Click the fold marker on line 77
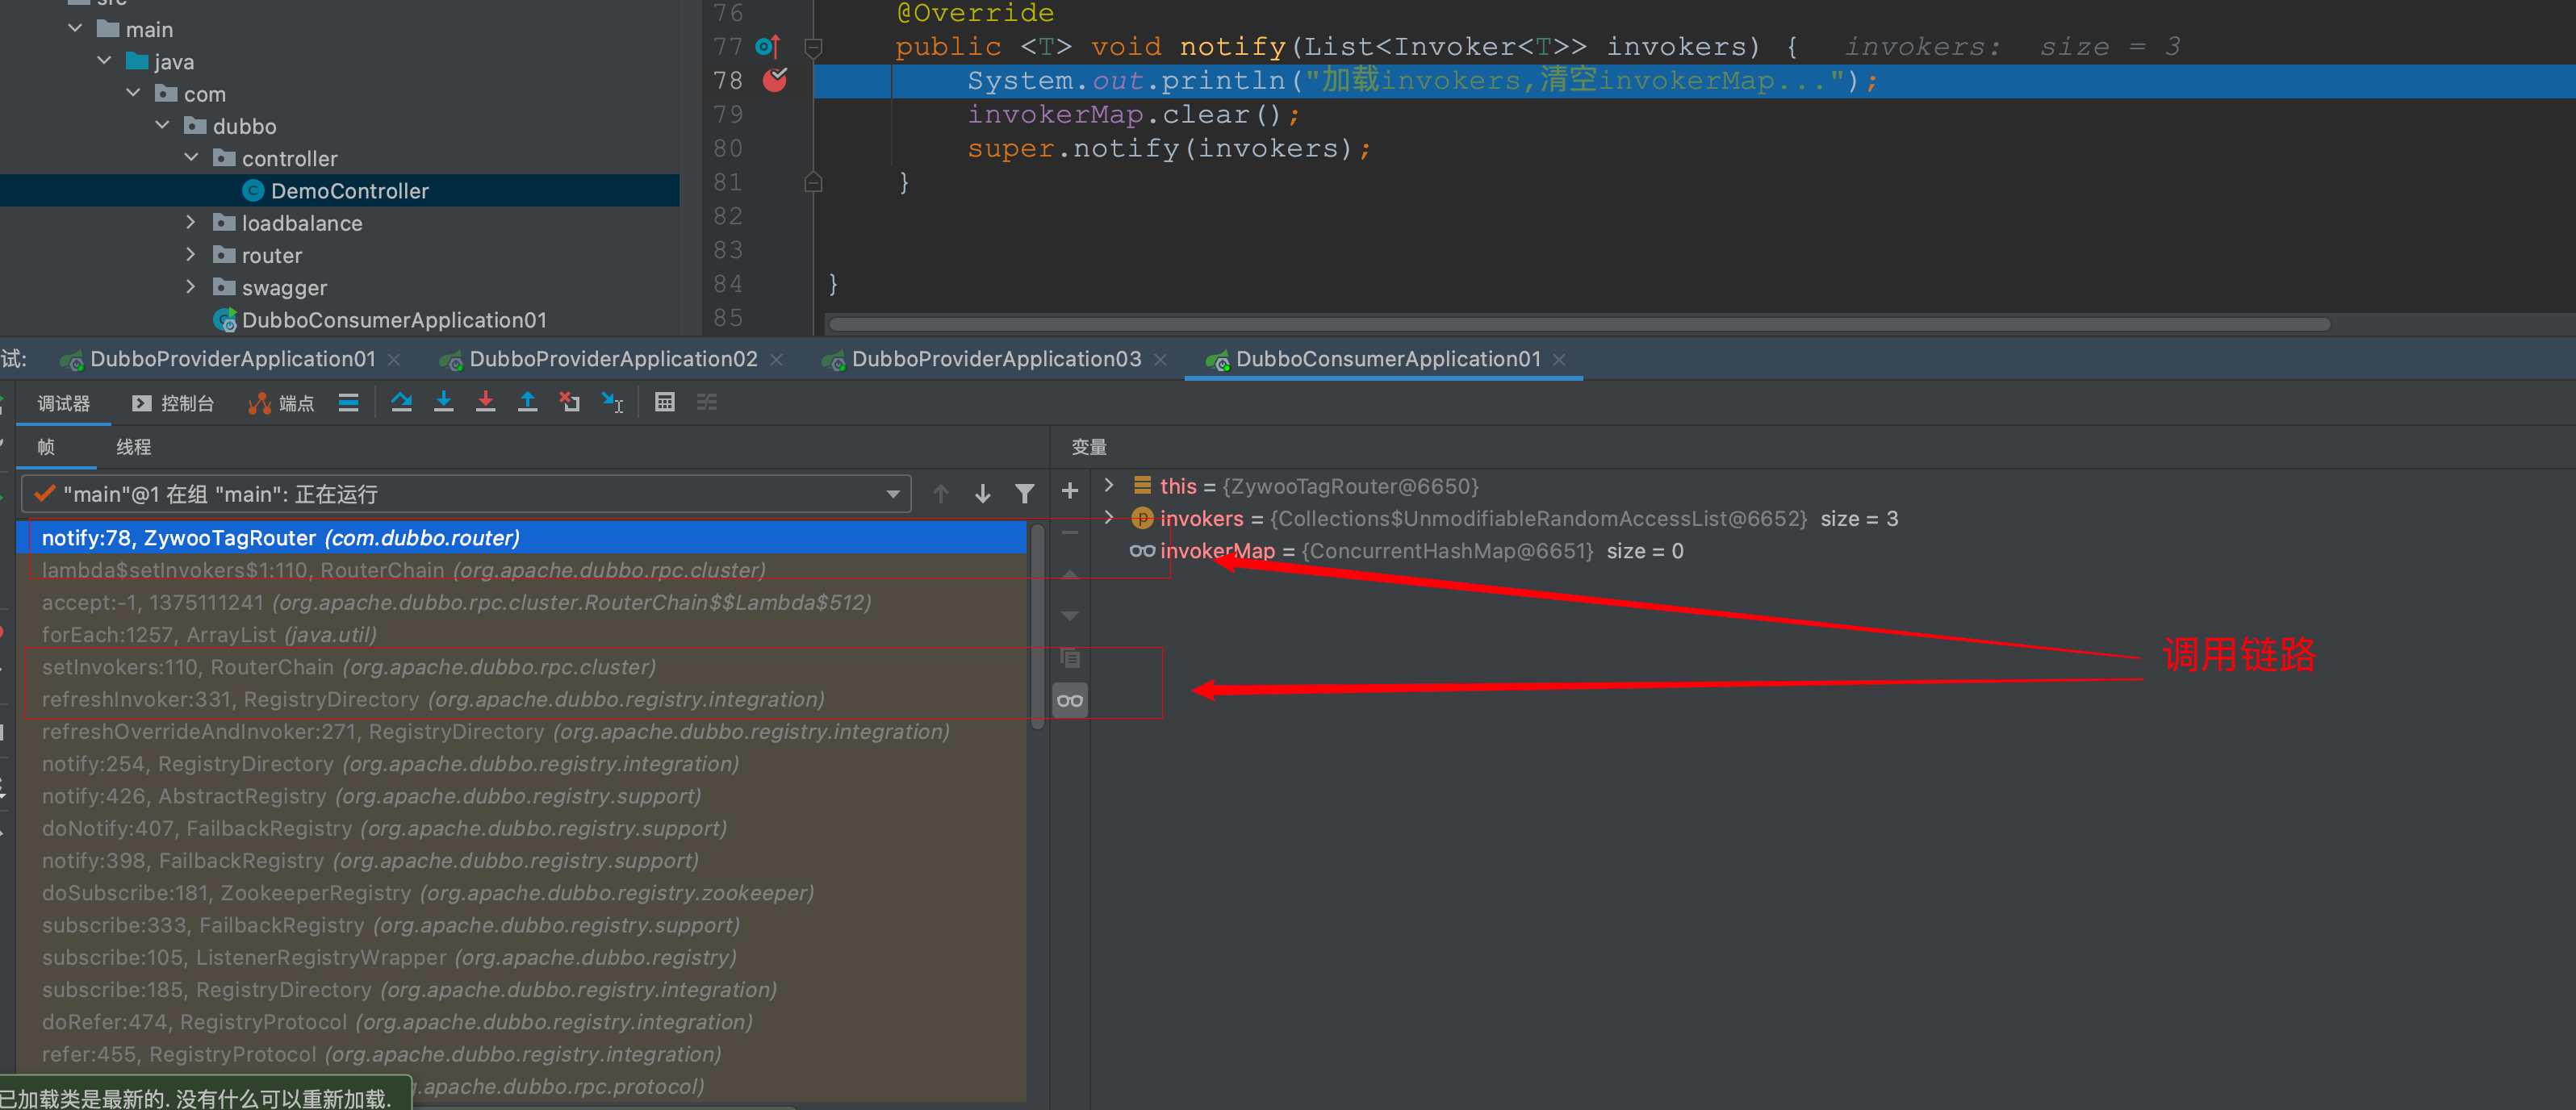 814,47
